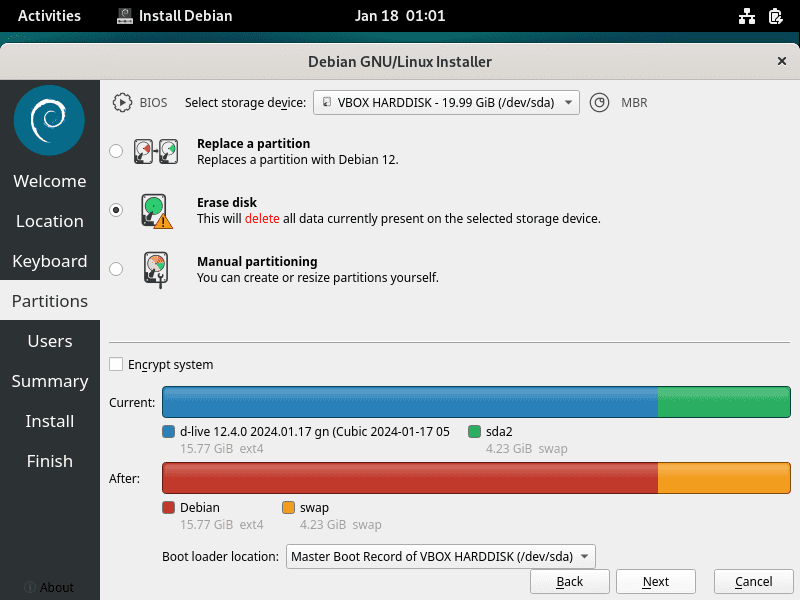The height and width of the screenshot is (600, 800).
Task: Click the Replace a partition disks icon
Action: [156, 151]
